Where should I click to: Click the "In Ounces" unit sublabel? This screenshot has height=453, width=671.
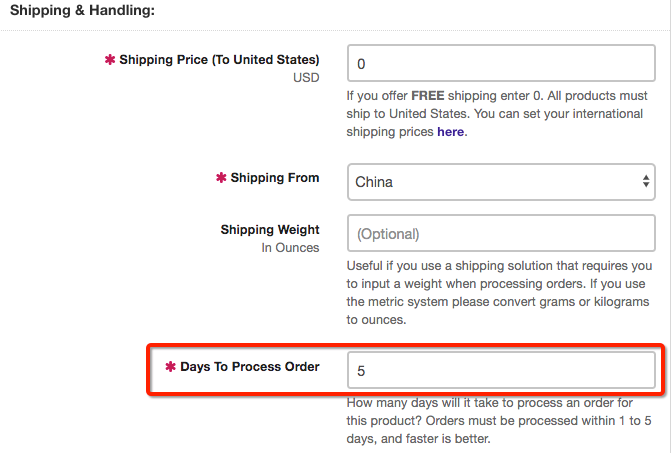[x=290, y=248]
